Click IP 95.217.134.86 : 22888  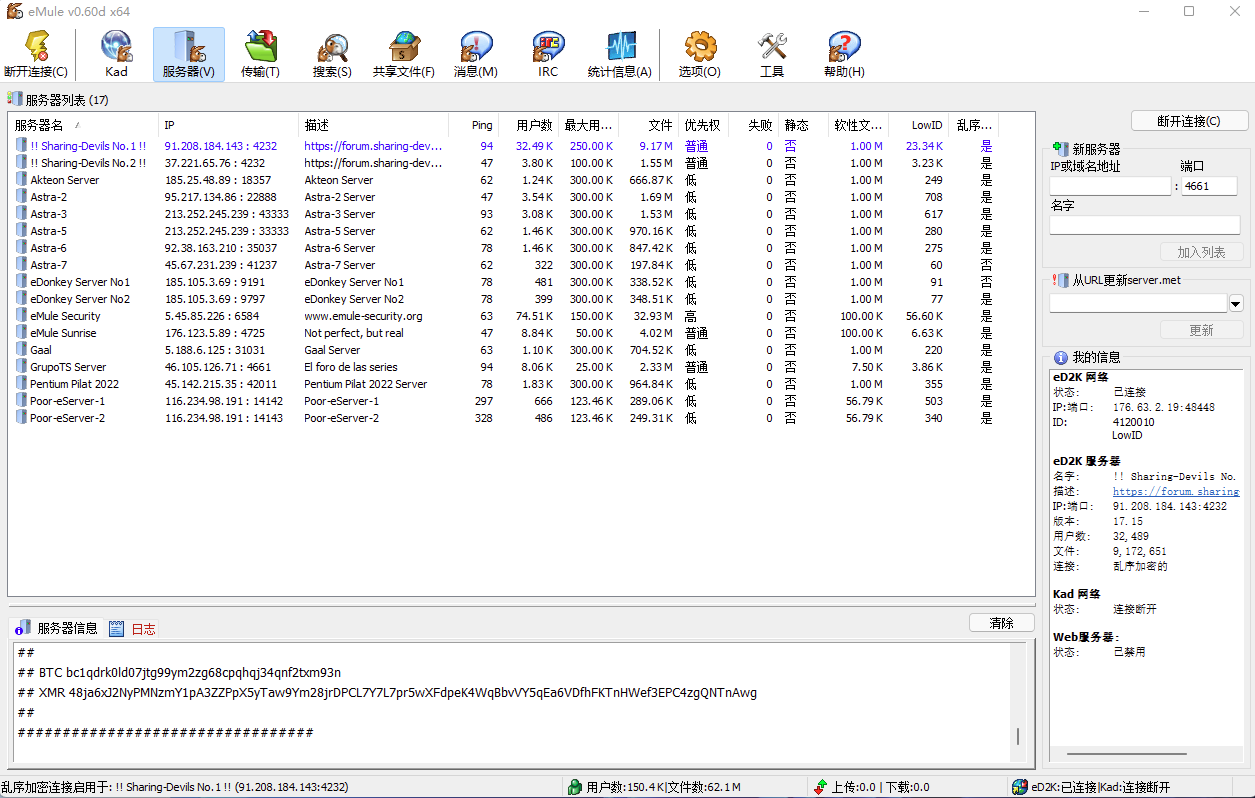click(x=220, y=197)
